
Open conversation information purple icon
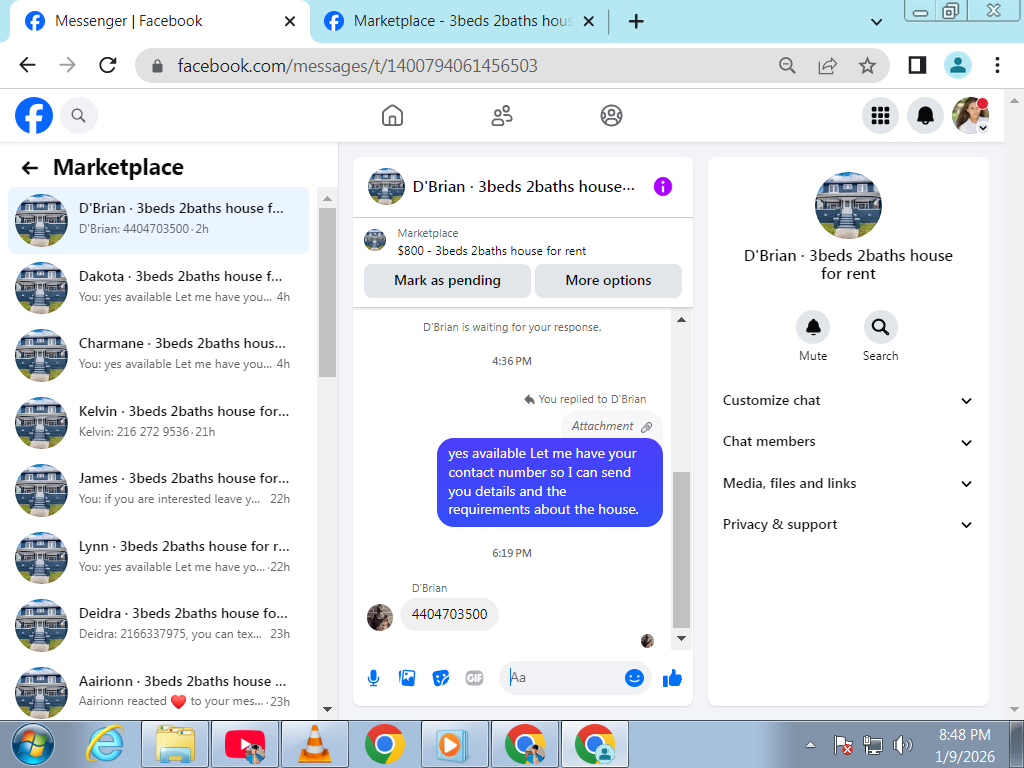tap(663, 187)
